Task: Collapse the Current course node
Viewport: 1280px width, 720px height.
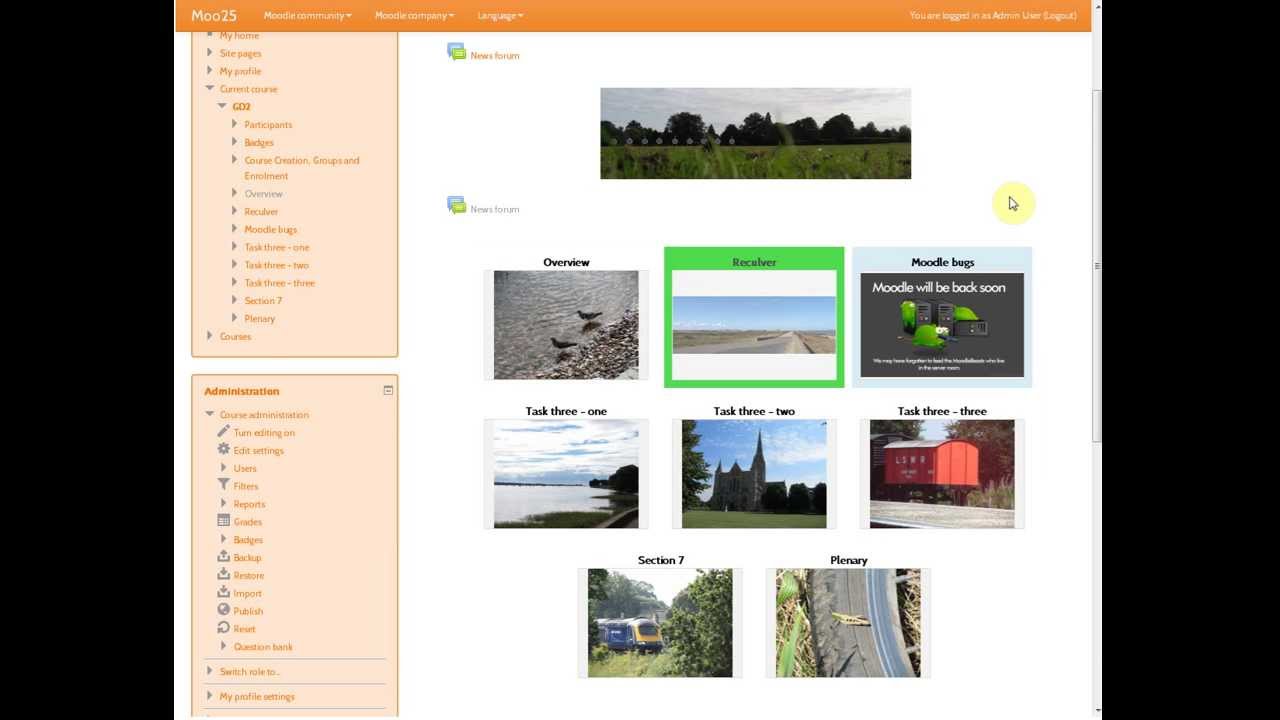Action: click(x=210, y=88)
